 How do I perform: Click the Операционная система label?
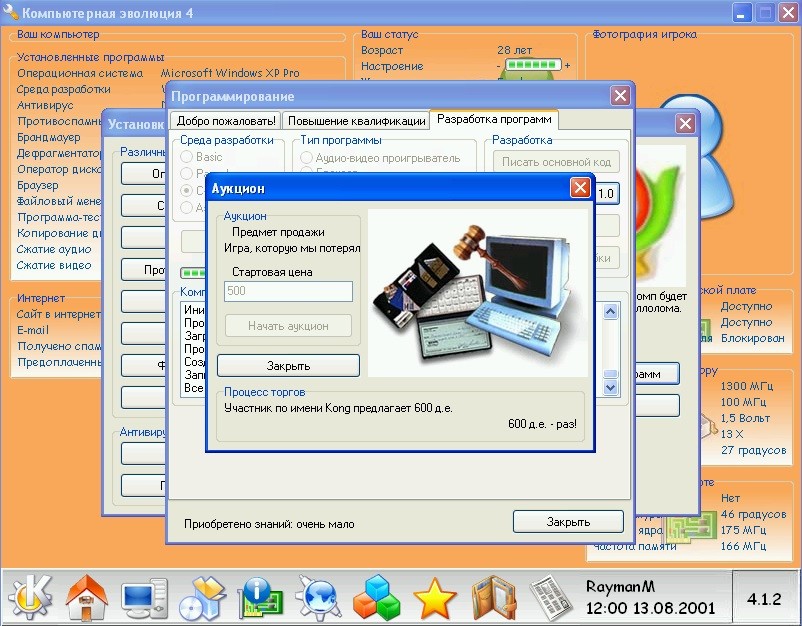pos(80,73)
